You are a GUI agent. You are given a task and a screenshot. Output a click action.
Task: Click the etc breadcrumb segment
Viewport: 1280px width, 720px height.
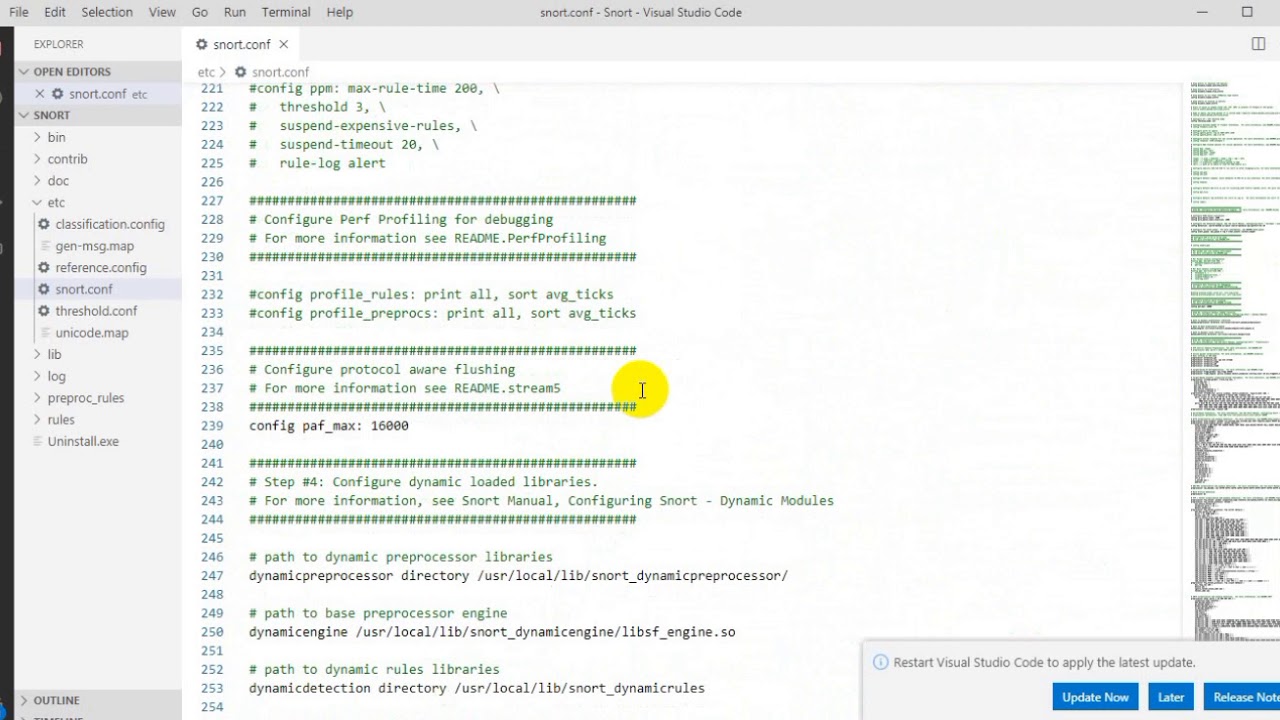coord(206,72)
